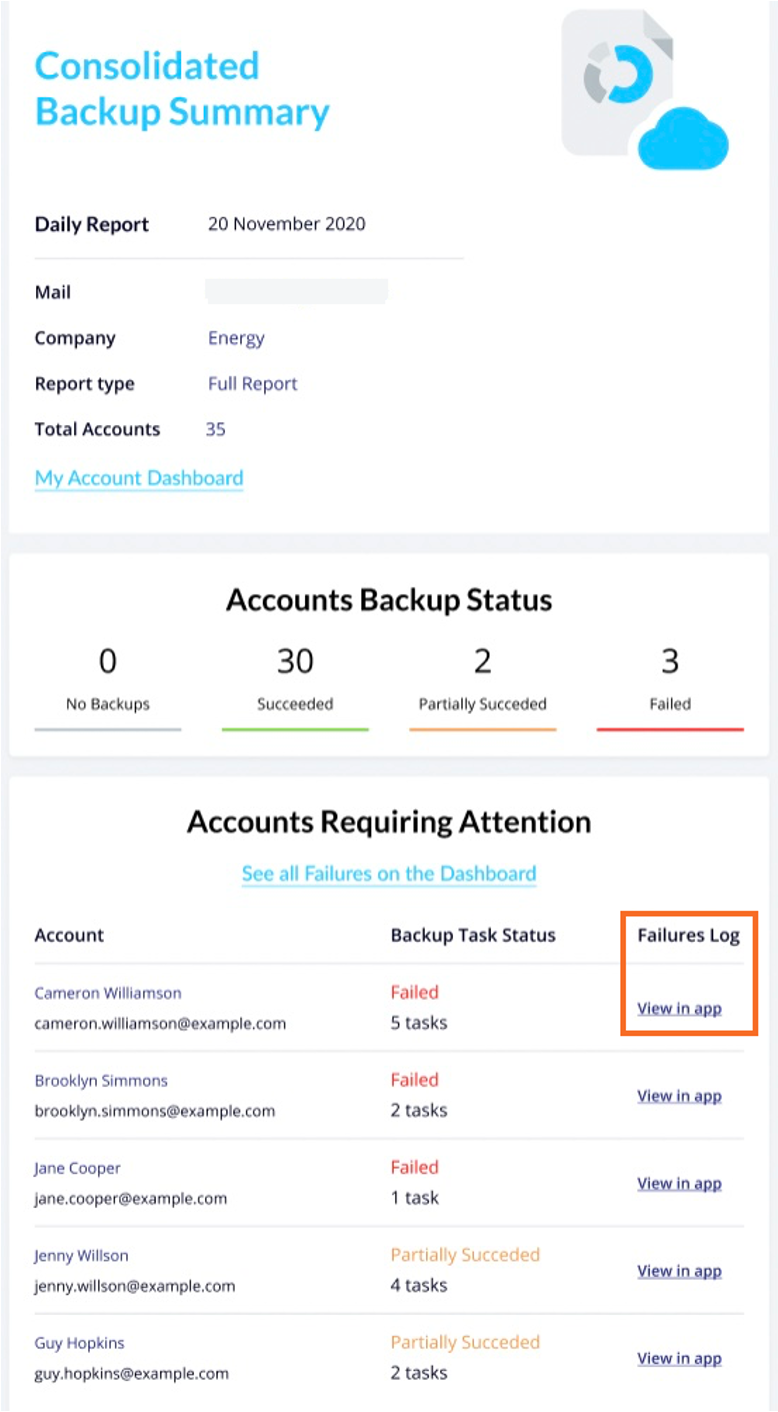View Jane Cooper failure log in app
The width and height of the screenshot is (778, 1412).
pyautogui.click(x=679, y=1183)
